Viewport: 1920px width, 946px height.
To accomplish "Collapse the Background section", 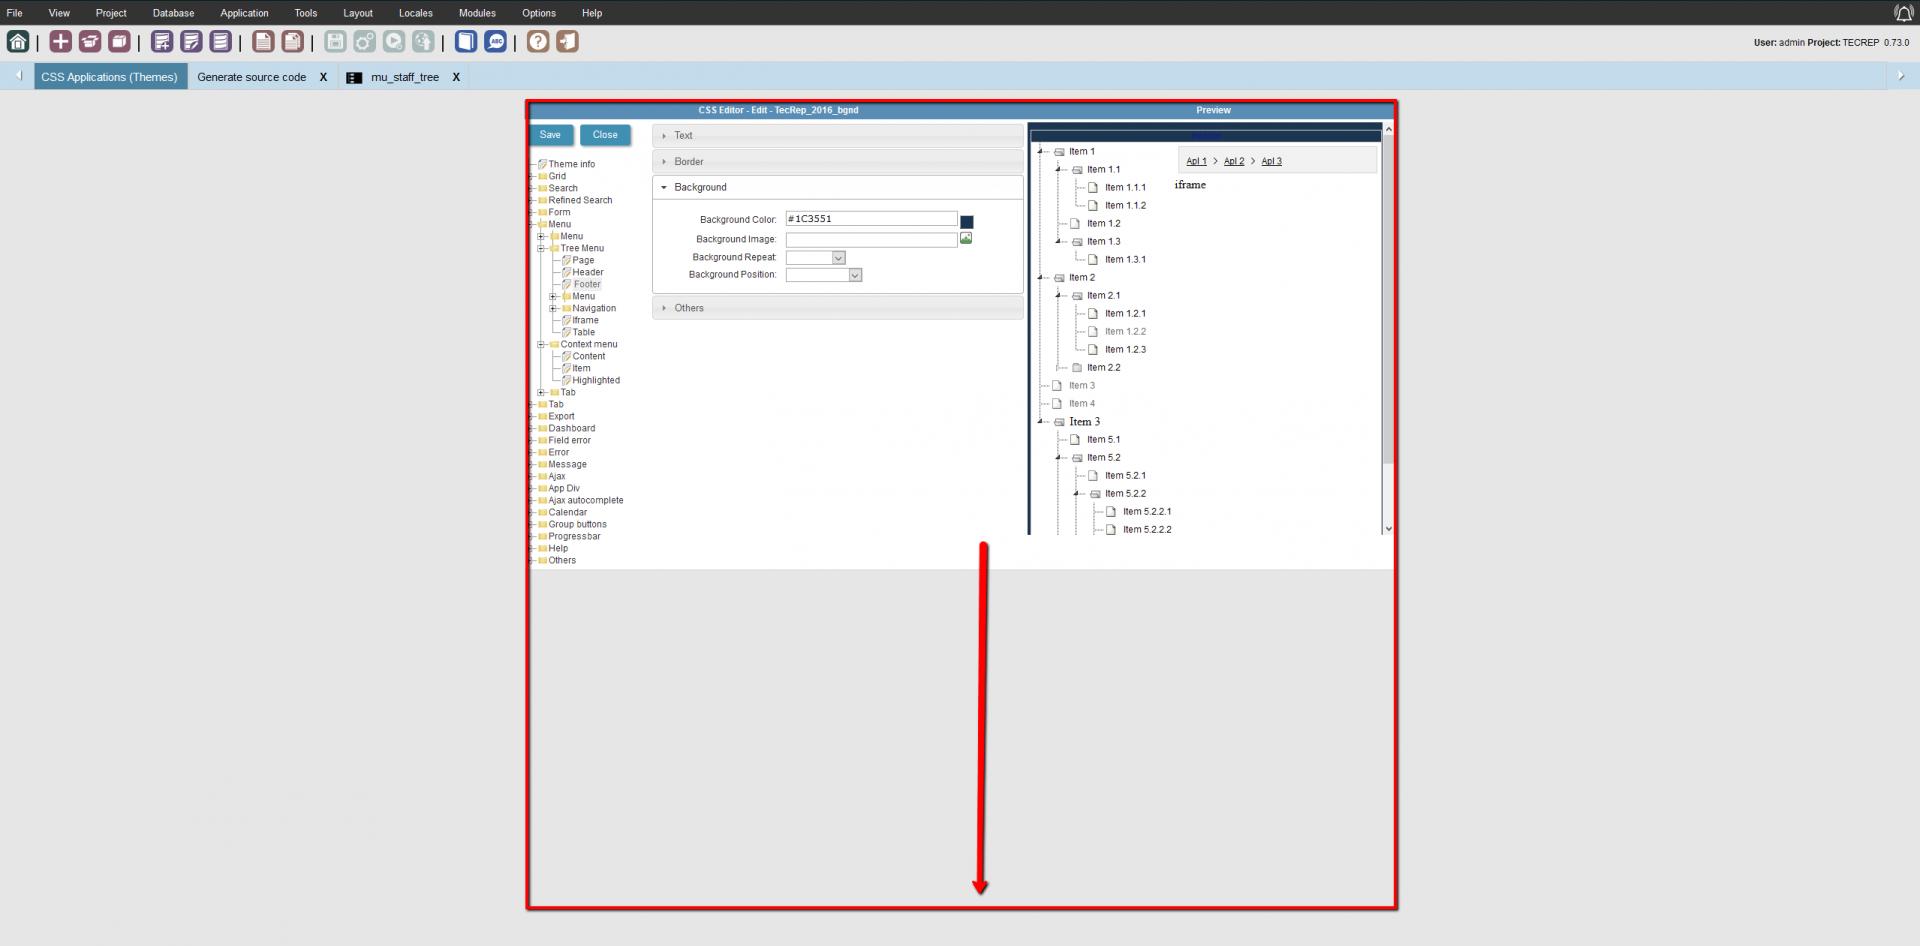I will pyautogui.click(x=837, y=187).
